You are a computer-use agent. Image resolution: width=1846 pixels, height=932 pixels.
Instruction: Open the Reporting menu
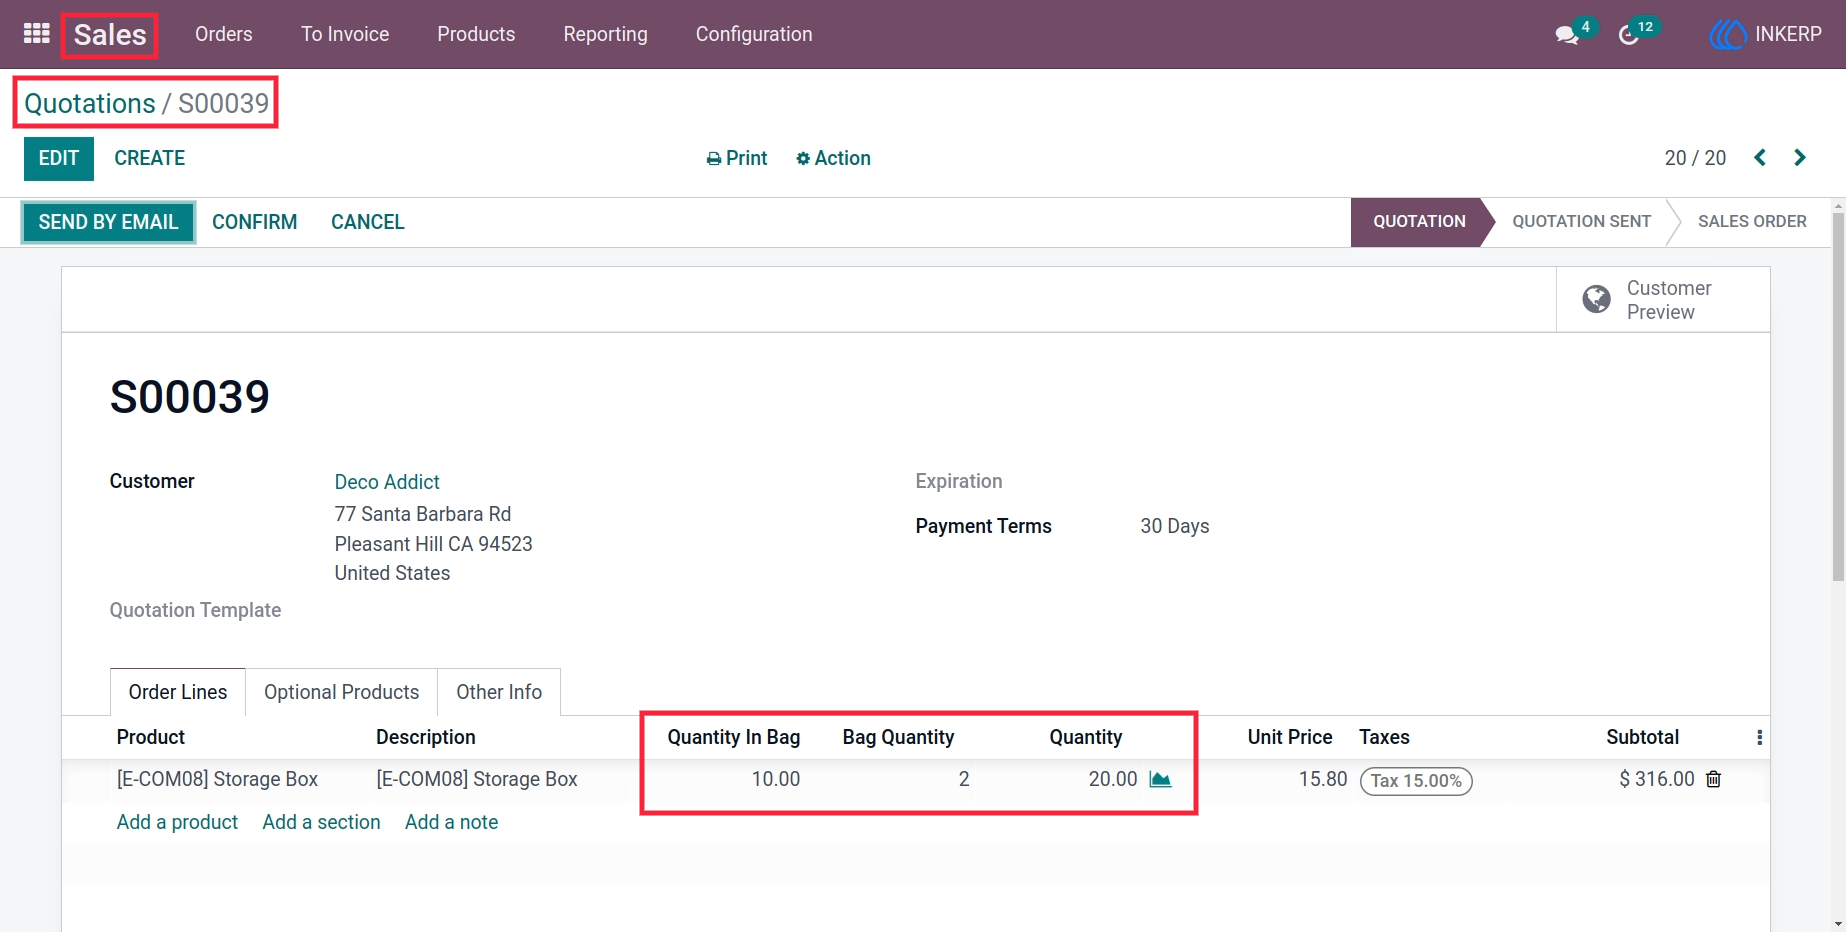605,34
